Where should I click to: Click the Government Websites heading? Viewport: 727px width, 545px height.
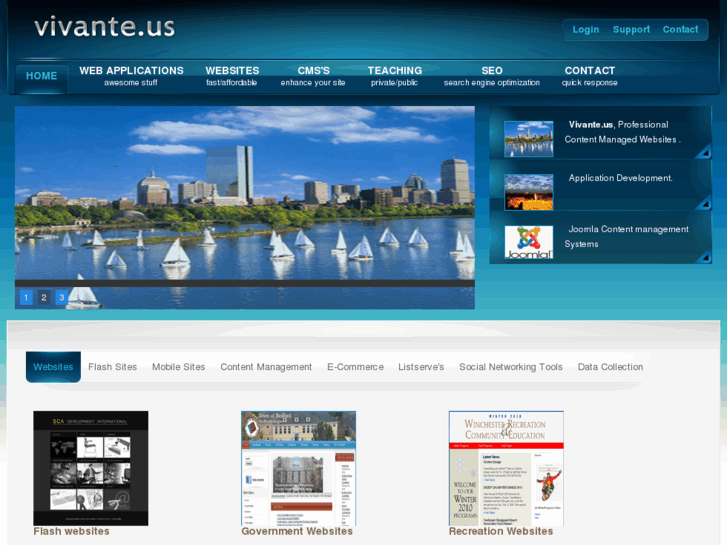pos(297,532)
